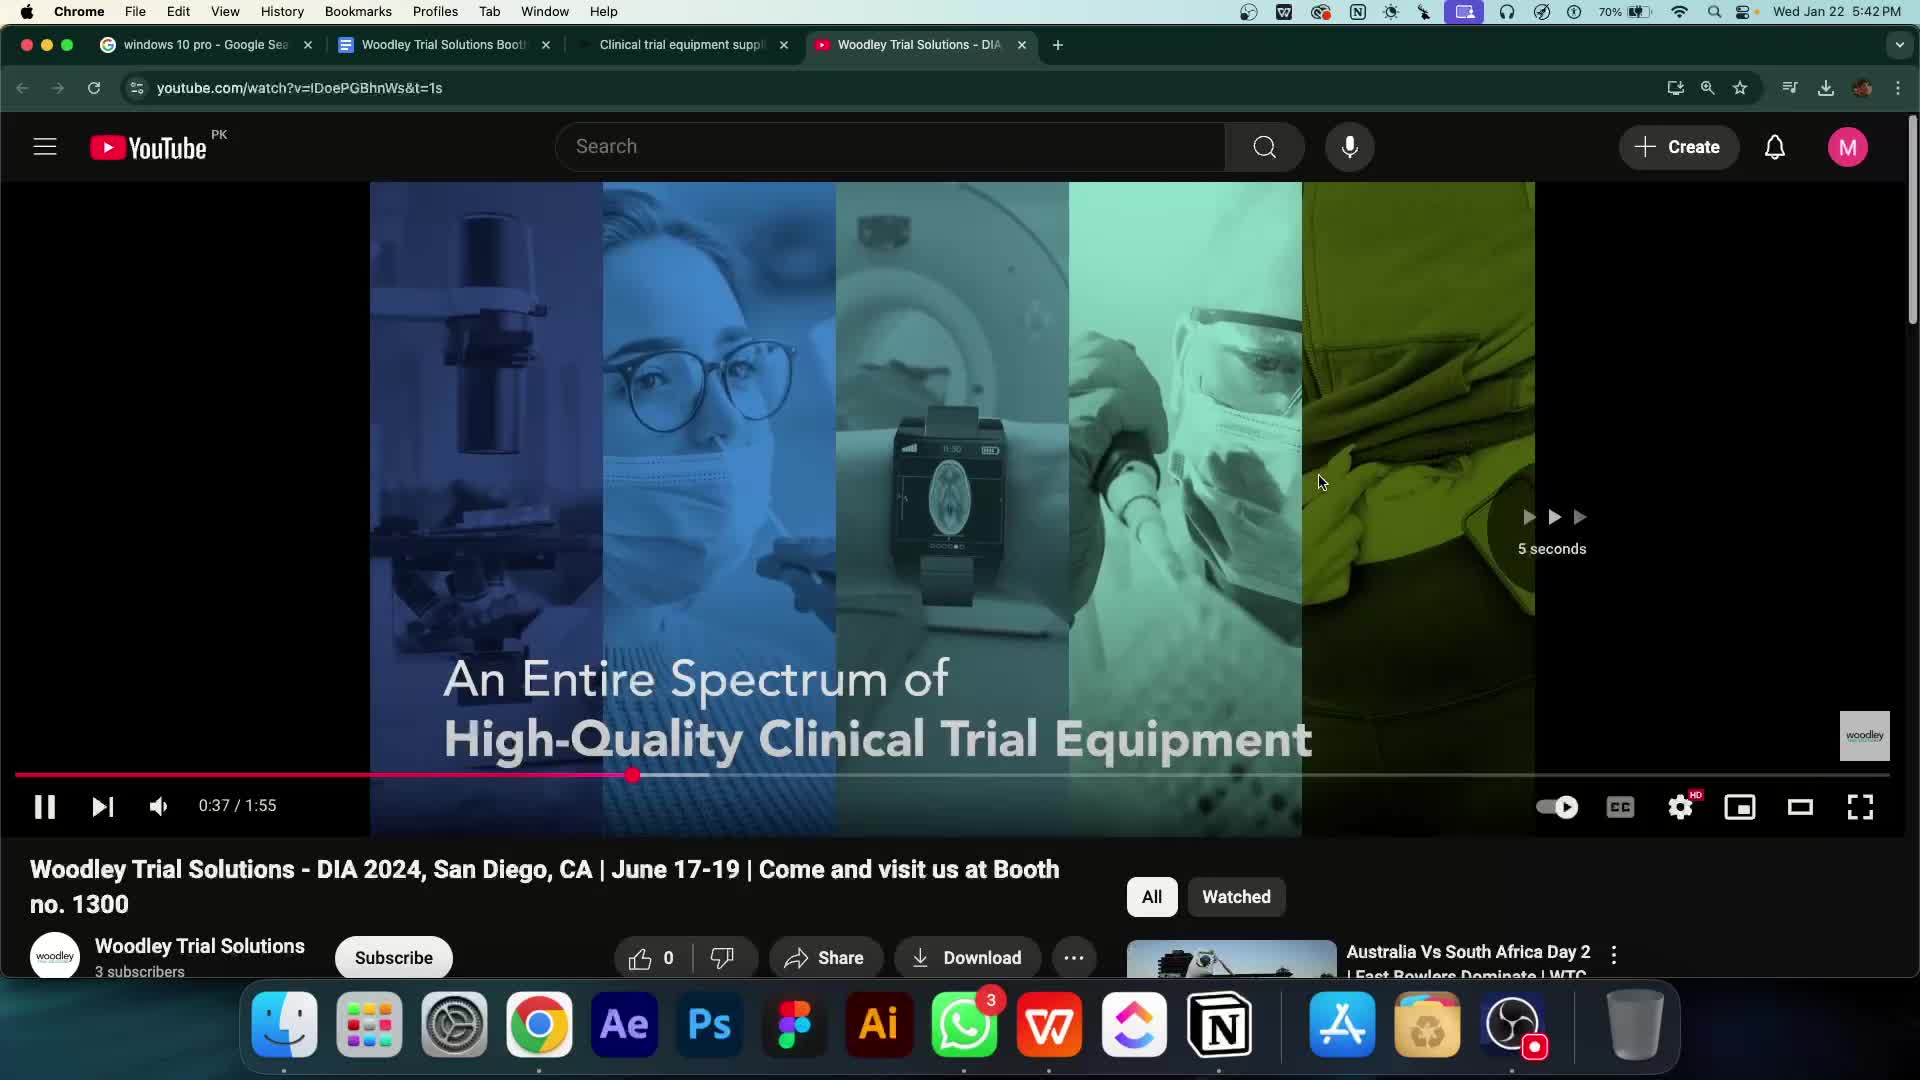This screenshot has height=1080, width=1920.
Task: Enable miniplayer mode
Action: click(x=1740, y=807)
